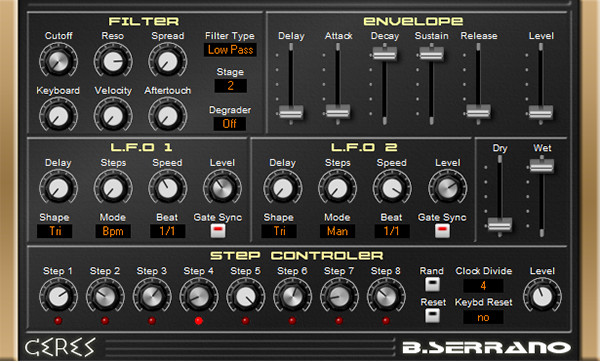This screenshot has width=600, height=362.
Task: Click the Step Controller Level knob
Action: 542,296
